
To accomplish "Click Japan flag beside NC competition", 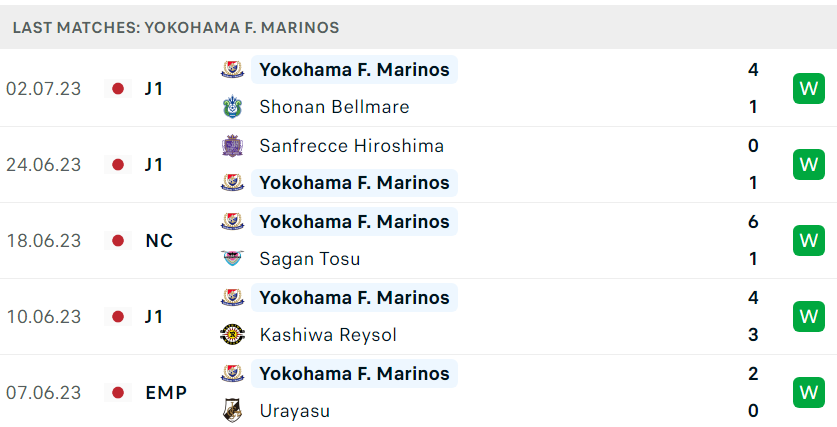I will pos(118,241).
